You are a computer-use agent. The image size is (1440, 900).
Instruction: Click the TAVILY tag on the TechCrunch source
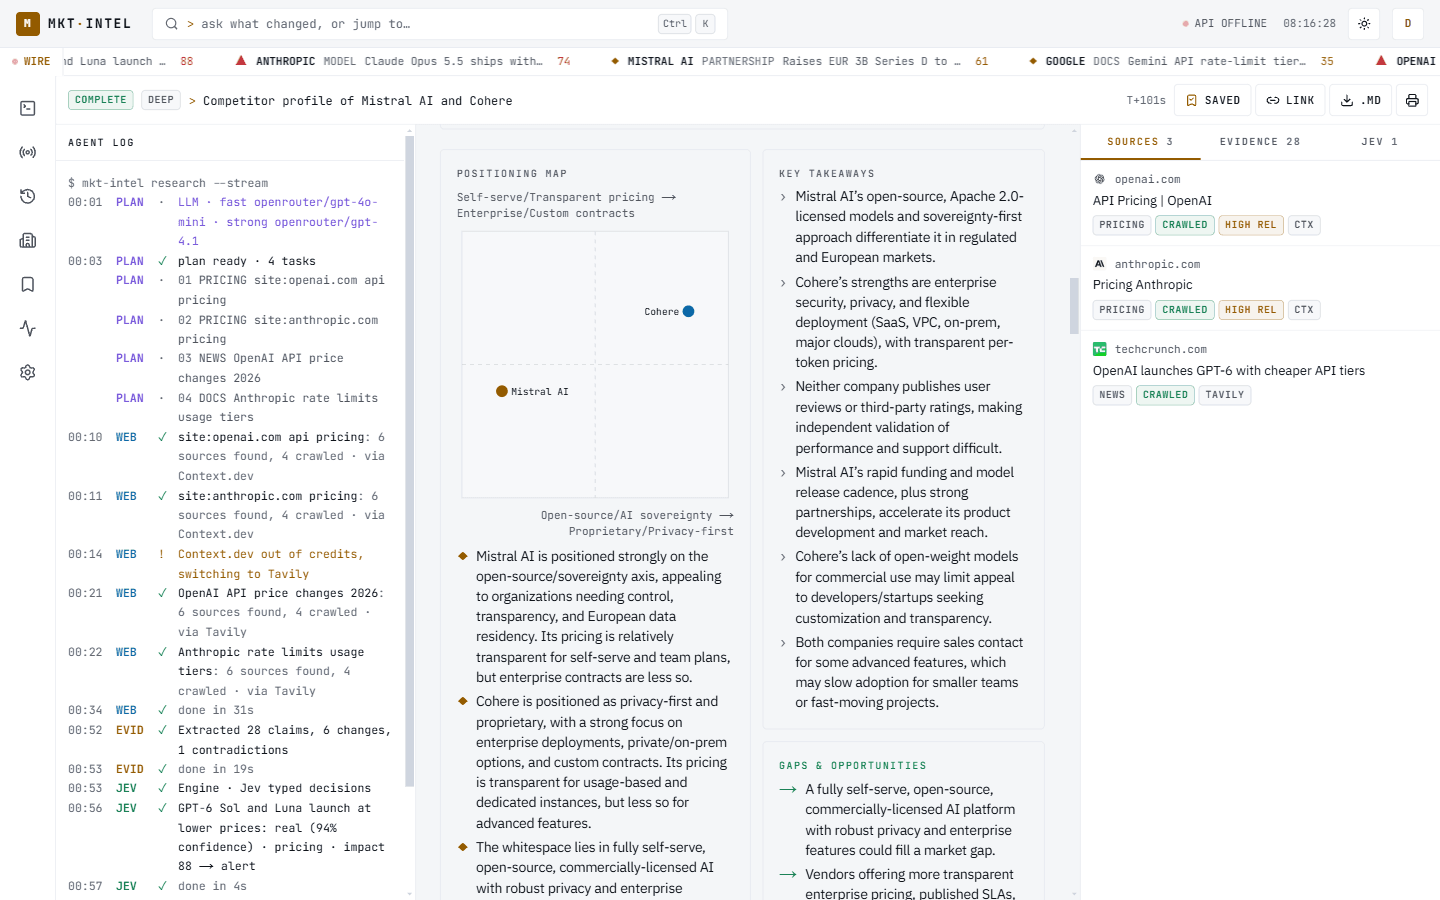(x=1225, y=395)
